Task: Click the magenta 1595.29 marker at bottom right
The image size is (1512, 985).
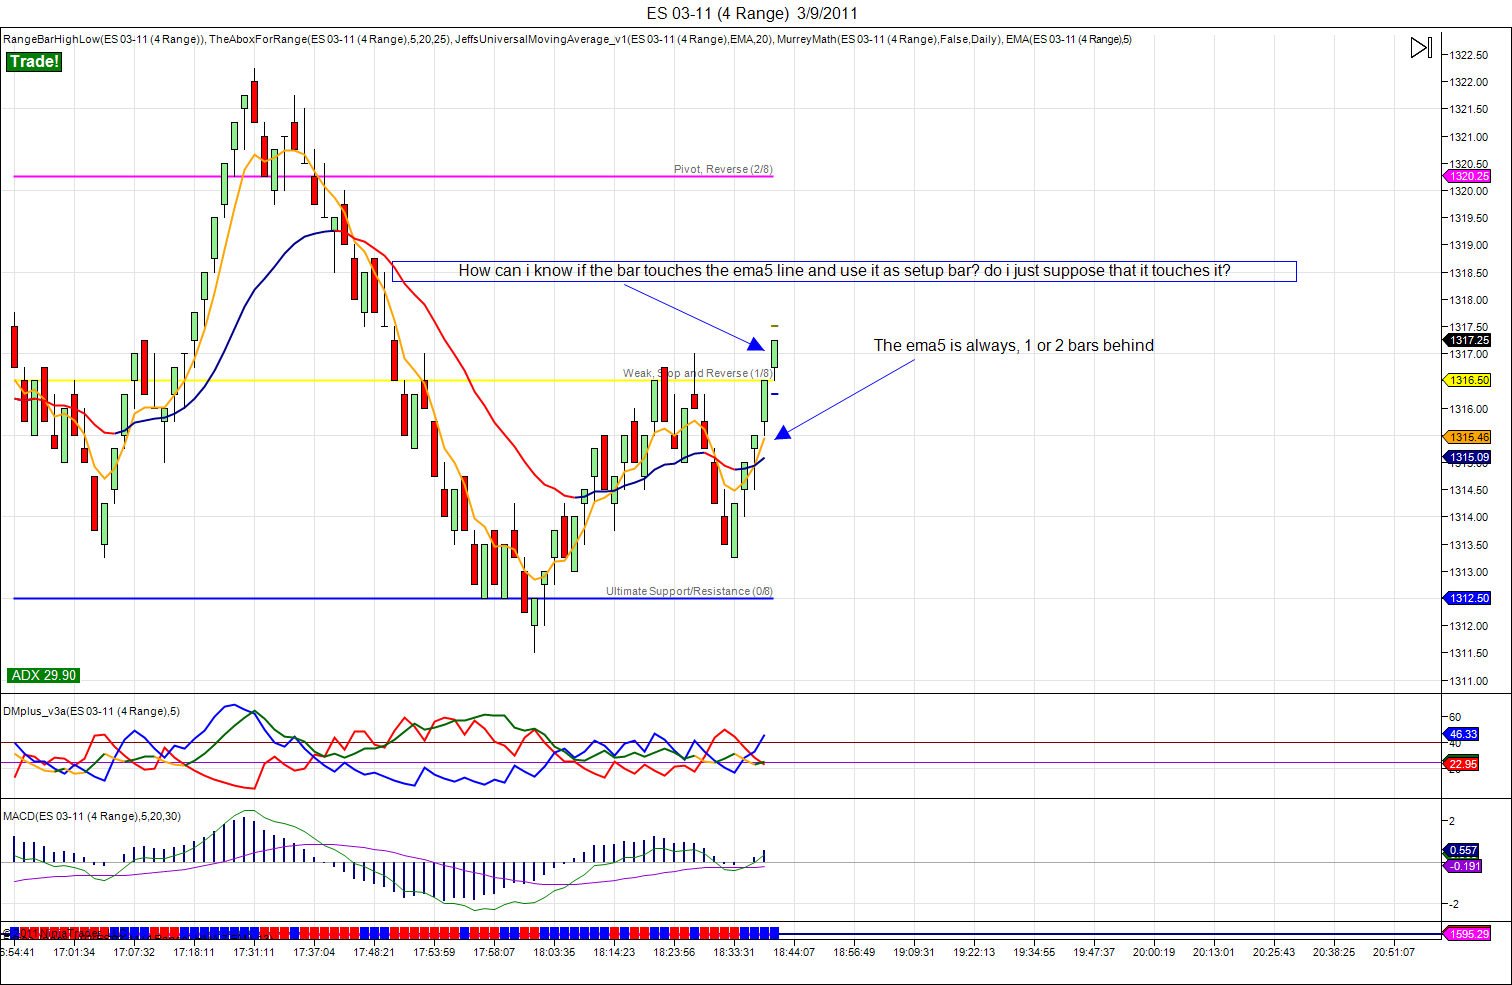Action: (x=1467, y=933)
